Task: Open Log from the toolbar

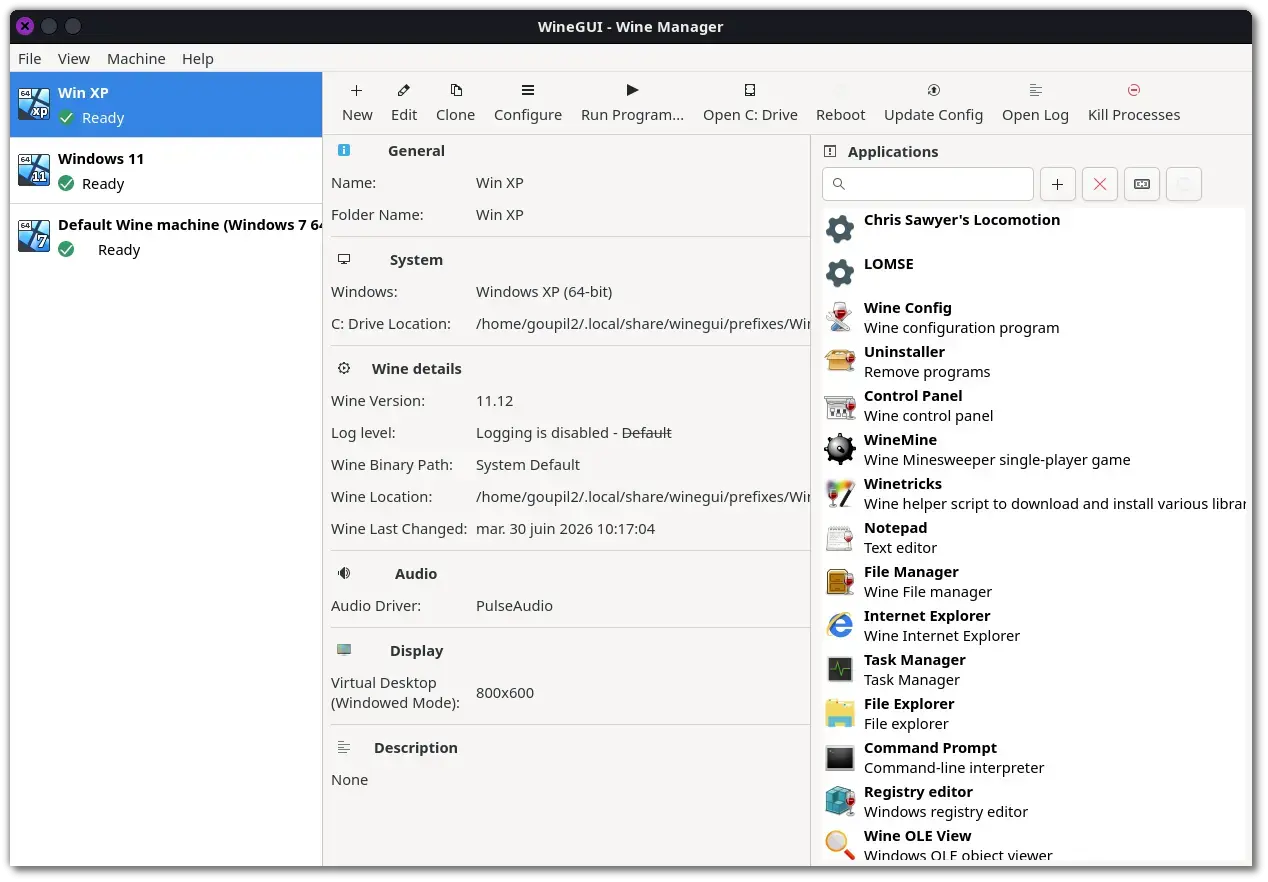Action: point(1036,103)
